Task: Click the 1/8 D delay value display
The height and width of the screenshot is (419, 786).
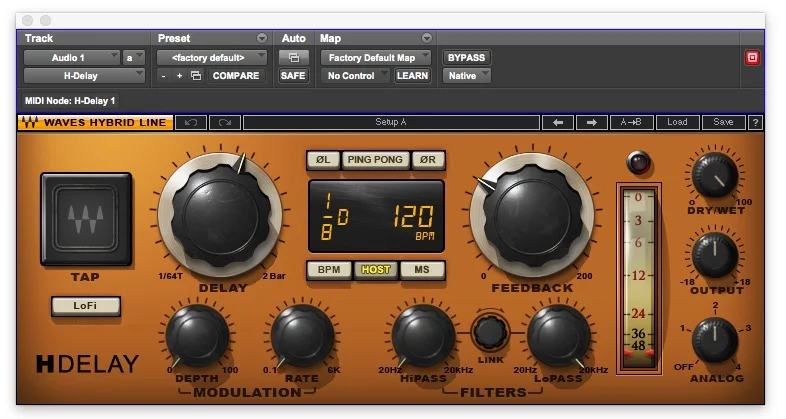Action: pyautogui.click(x=335, y=217)
